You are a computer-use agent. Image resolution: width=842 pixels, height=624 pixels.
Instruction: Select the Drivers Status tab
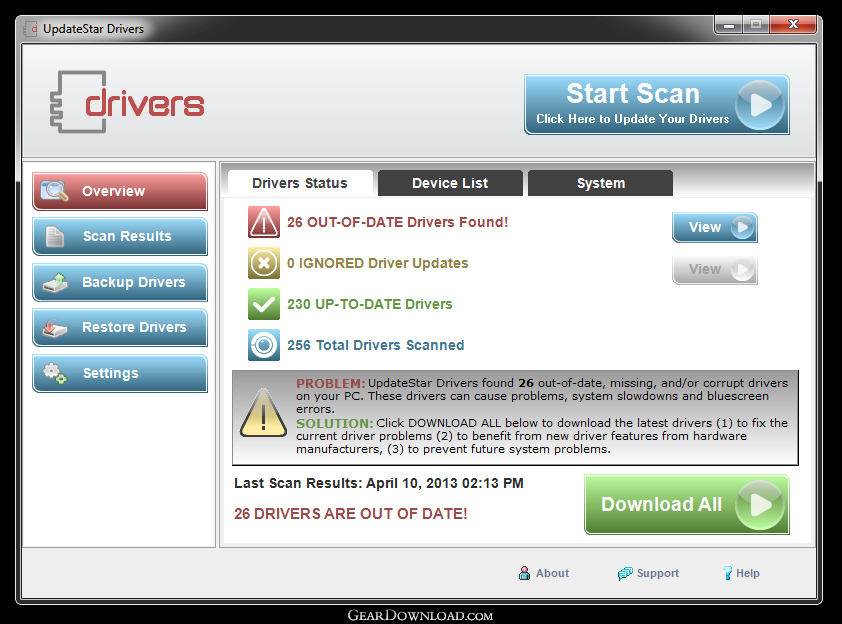click(300, 183)
